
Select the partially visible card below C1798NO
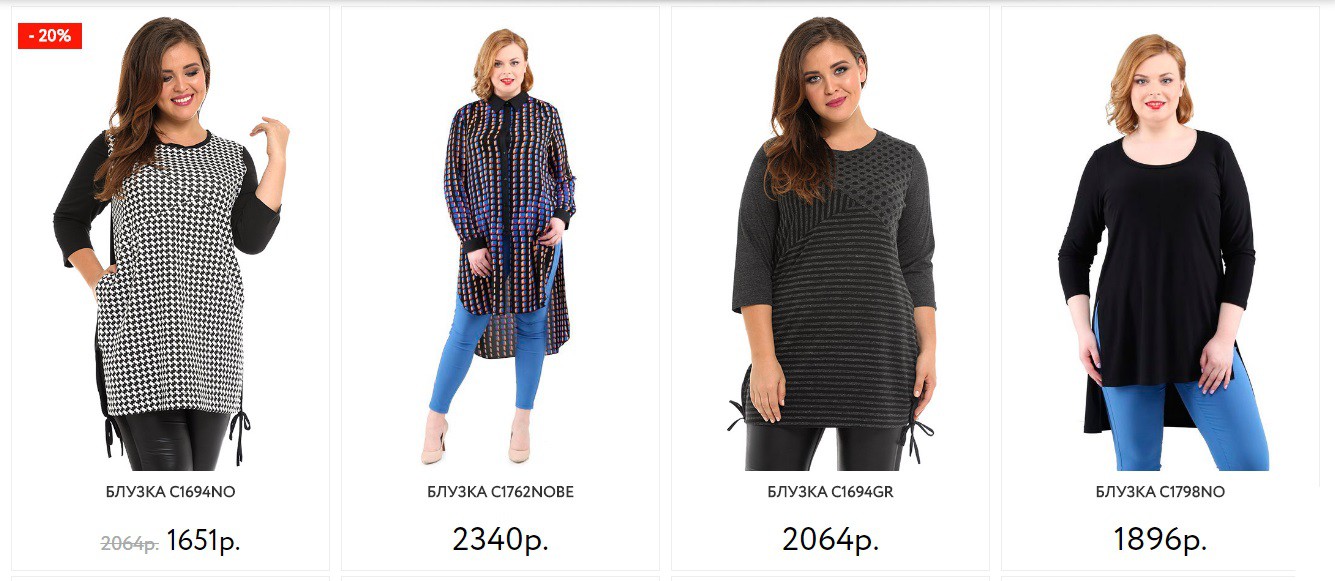tap(1161, 578)
